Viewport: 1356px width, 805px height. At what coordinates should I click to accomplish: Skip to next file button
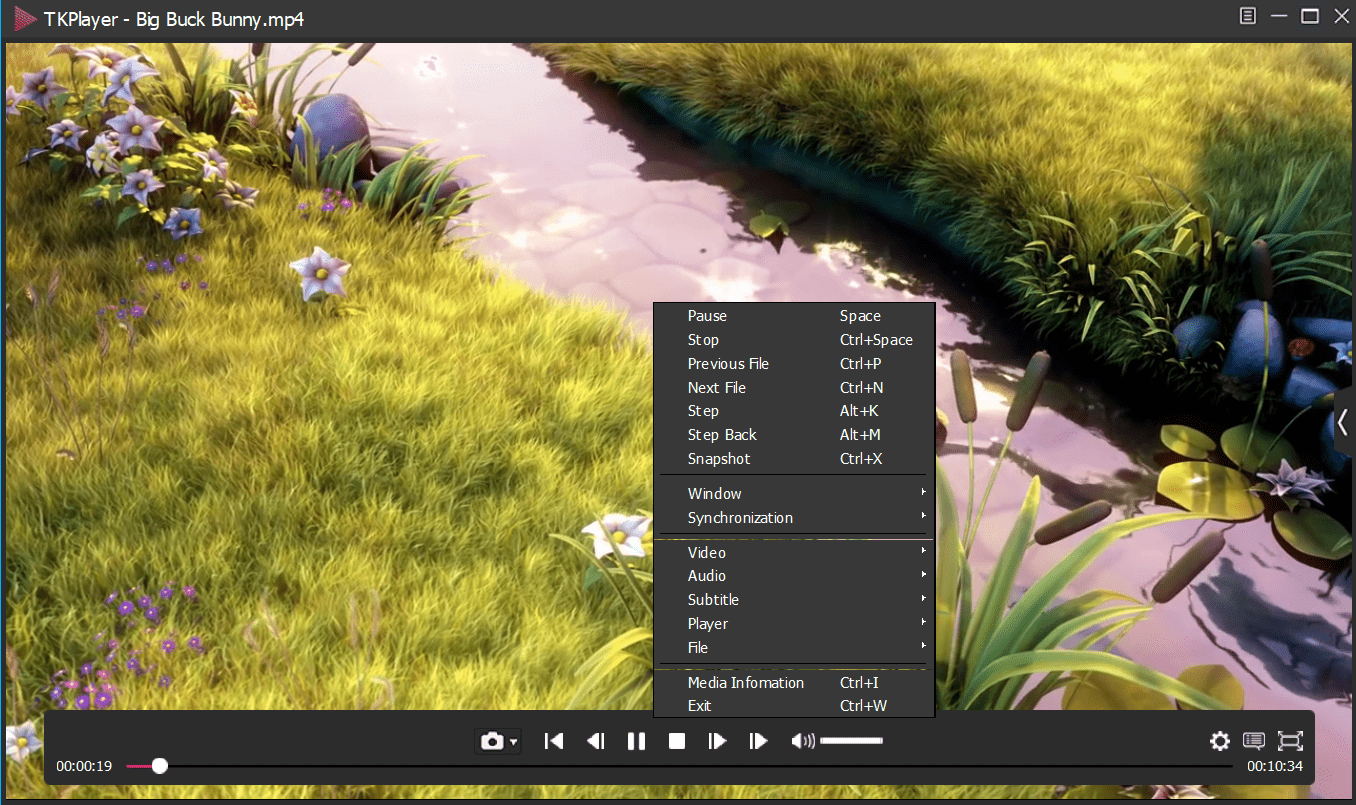point(758,741)
